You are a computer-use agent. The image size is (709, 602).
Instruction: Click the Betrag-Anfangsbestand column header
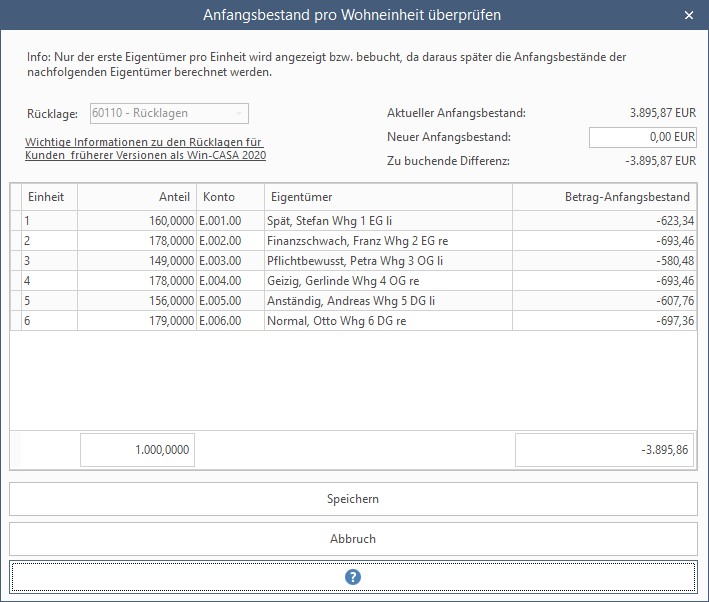[x=604, y=197]
